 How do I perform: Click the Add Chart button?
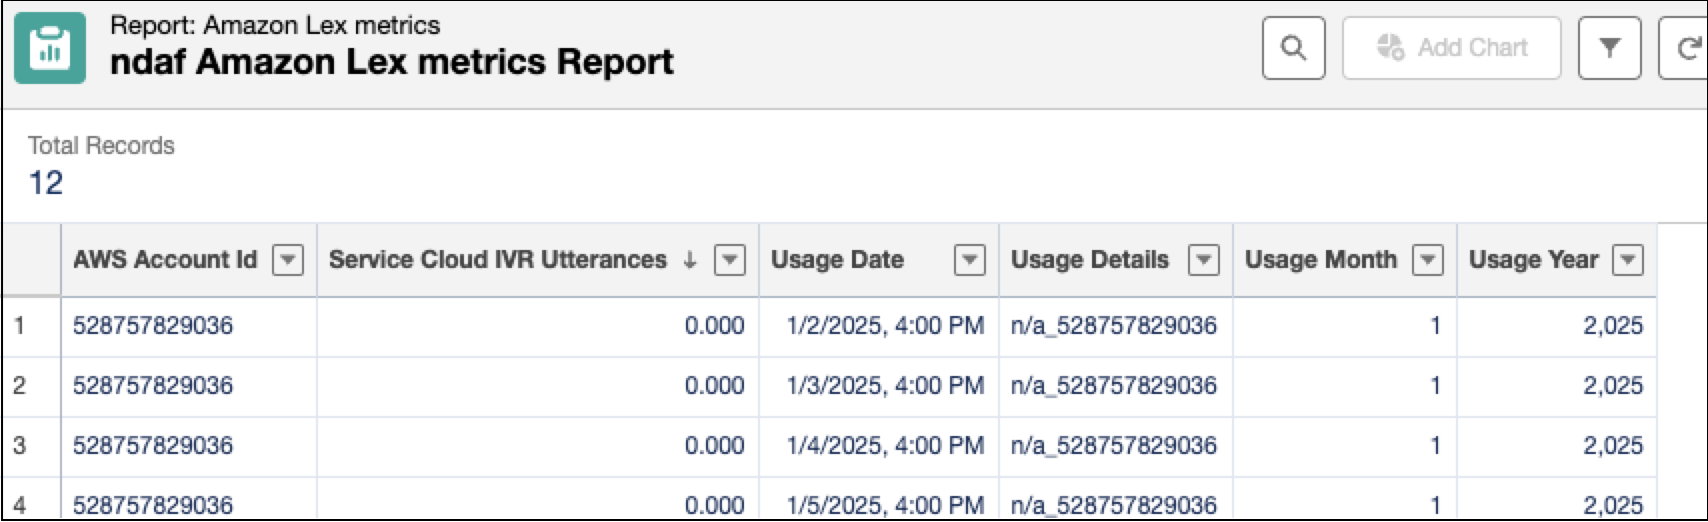click(x=1451, y=48)
